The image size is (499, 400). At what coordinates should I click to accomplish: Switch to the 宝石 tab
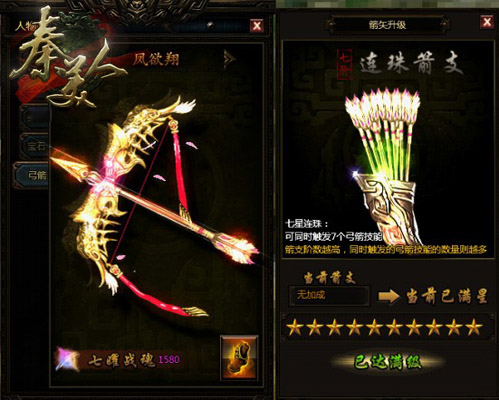click(x=33, y=146)
